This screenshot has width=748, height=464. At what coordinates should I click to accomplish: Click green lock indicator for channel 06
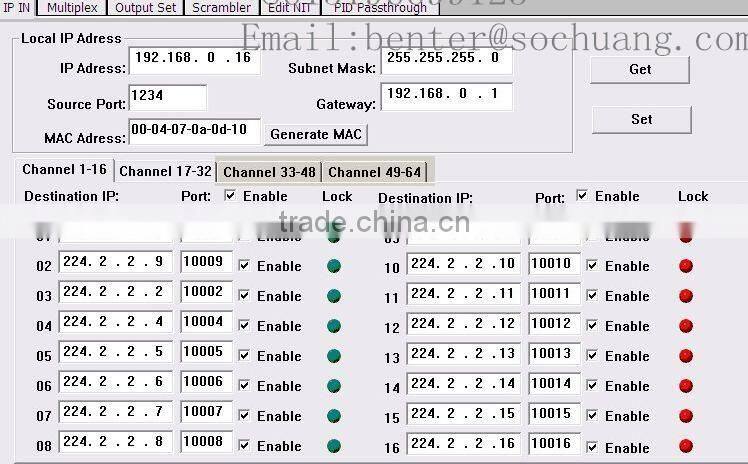334,386
